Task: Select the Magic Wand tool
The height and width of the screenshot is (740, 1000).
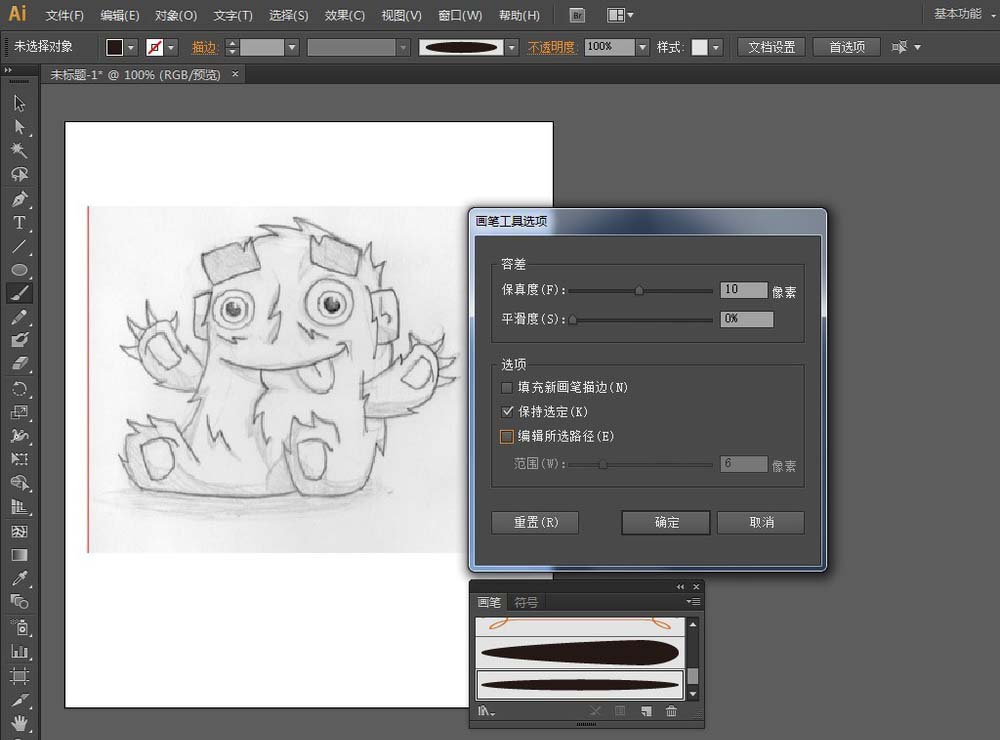Action: [x=19, y=151]
